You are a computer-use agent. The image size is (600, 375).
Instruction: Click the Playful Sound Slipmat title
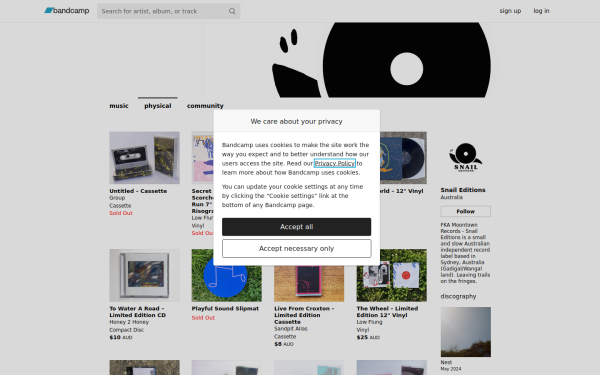225,308
